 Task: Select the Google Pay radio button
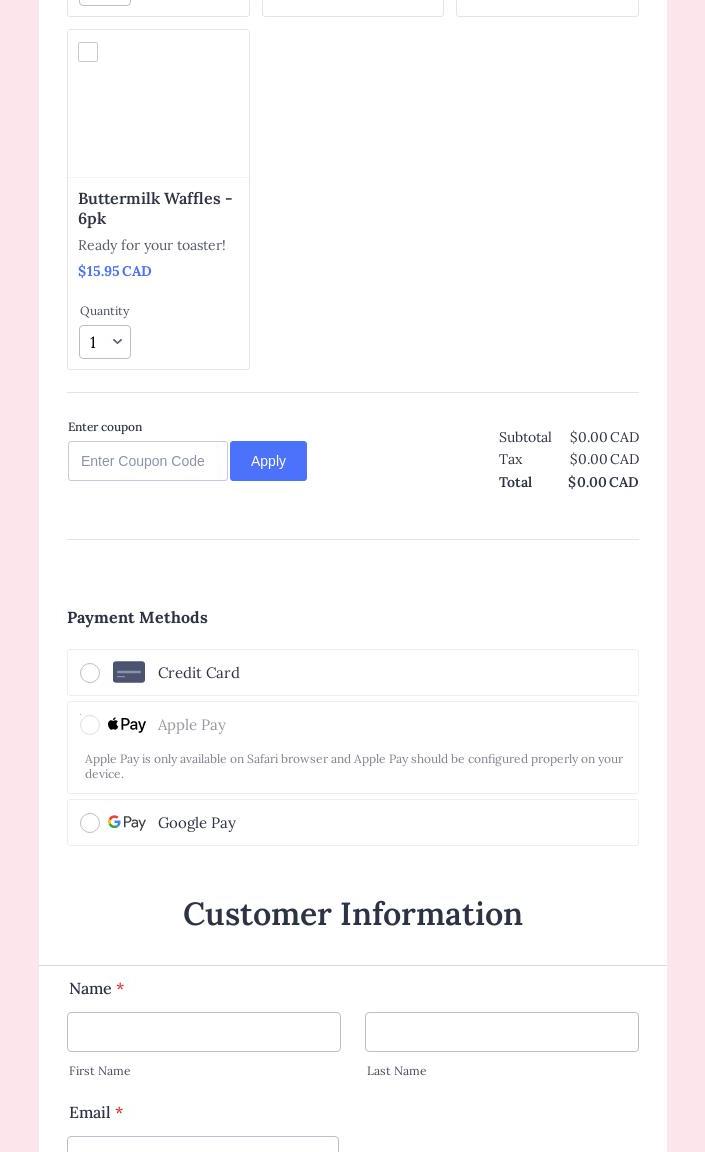[x=90, y=823]
